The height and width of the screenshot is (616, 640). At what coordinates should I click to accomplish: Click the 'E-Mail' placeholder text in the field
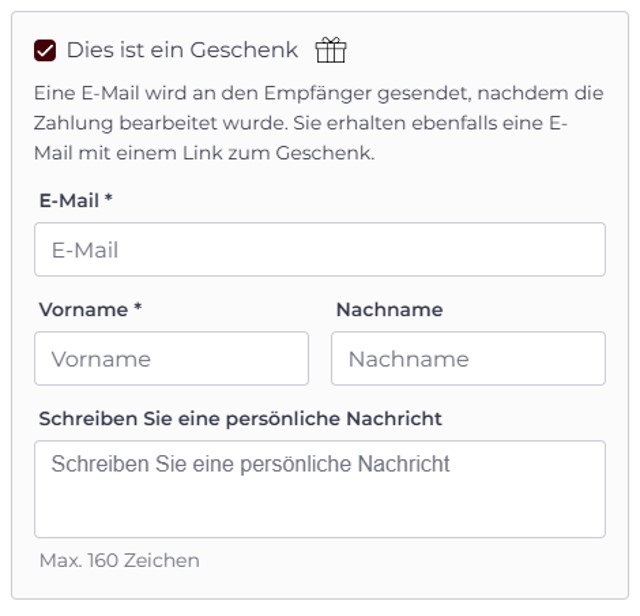tap(85, 250)
